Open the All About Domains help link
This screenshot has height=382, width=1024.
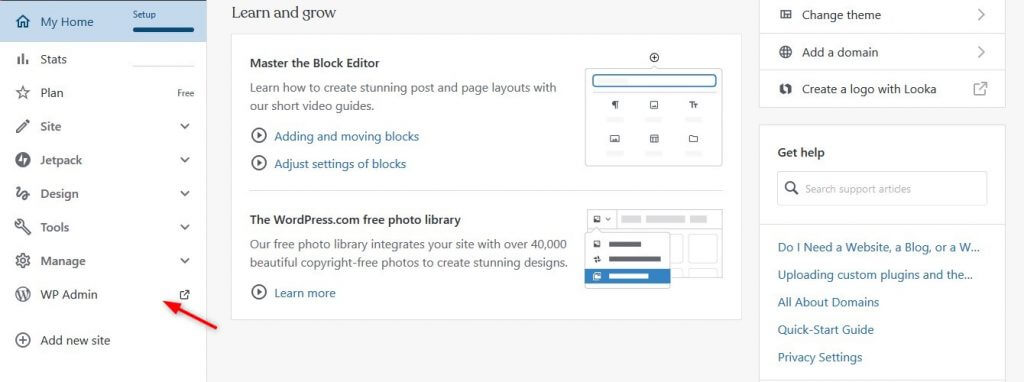pyautogui.click(x=828, y=302)
